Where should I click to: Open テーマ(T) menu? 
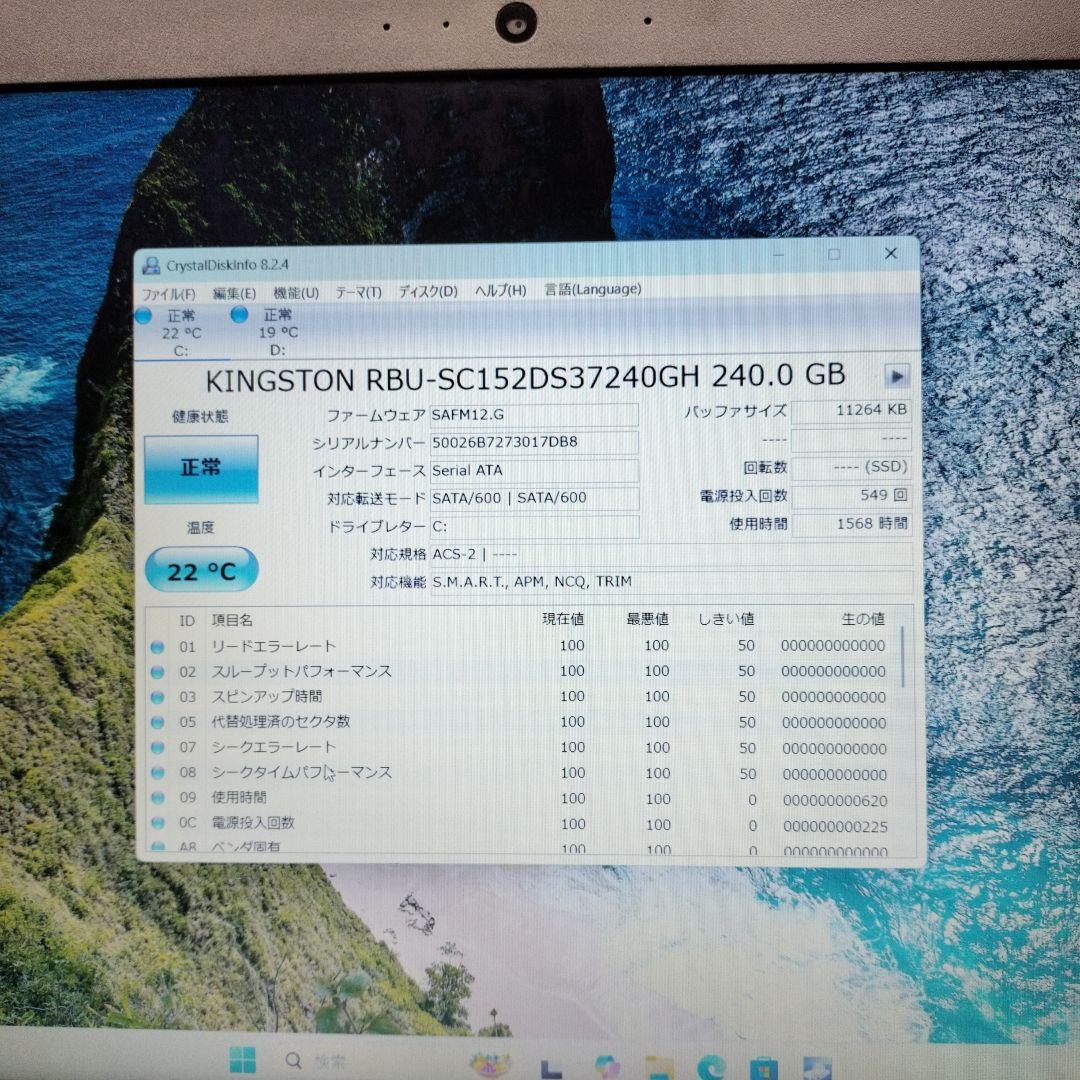pos(358,293)
